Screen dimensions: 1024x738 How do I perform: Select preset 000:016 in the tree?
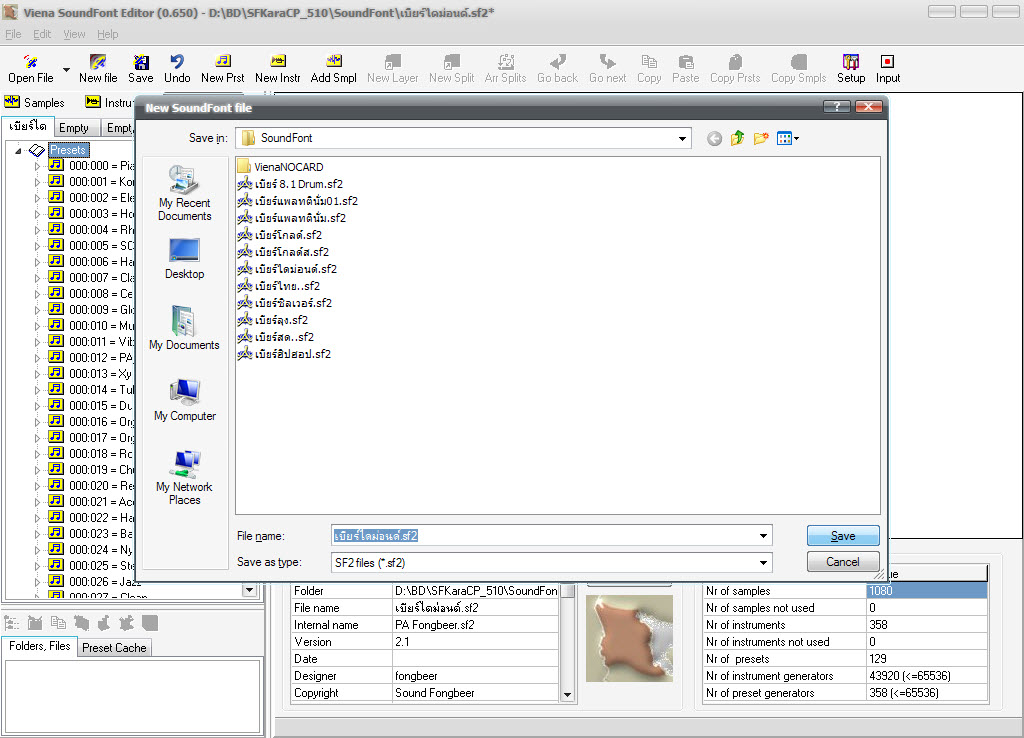[x=91, y=422]
